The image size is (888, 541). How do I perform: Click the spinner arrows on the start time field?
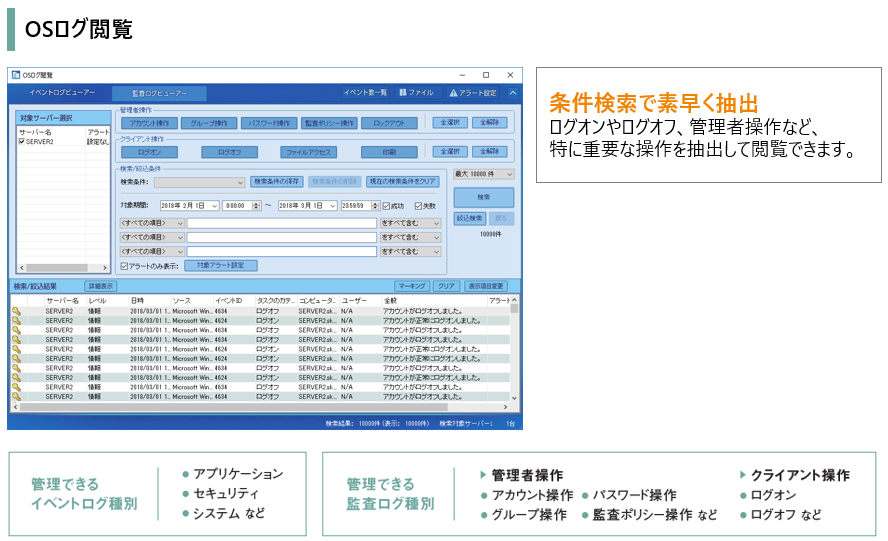(x=256, y=205)
